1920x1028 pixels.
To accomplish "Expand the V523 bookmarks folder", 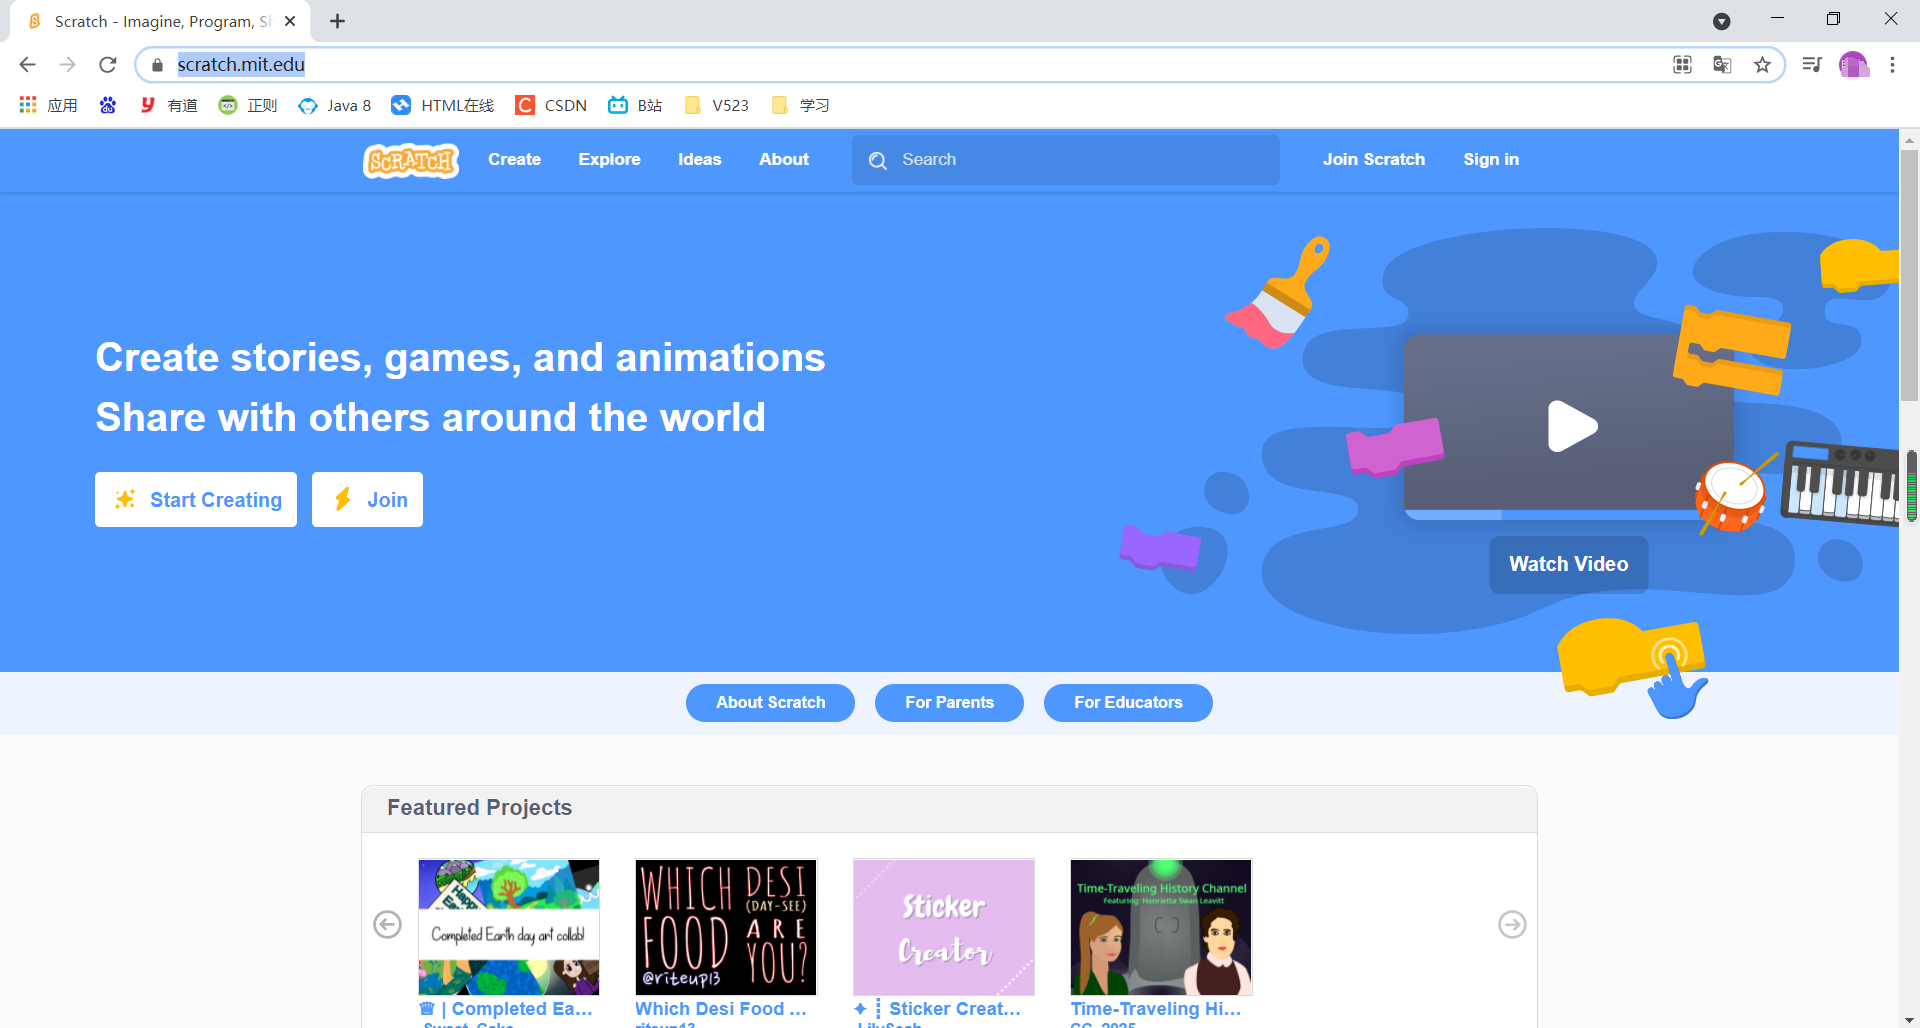I will click(x=716, y=105).
